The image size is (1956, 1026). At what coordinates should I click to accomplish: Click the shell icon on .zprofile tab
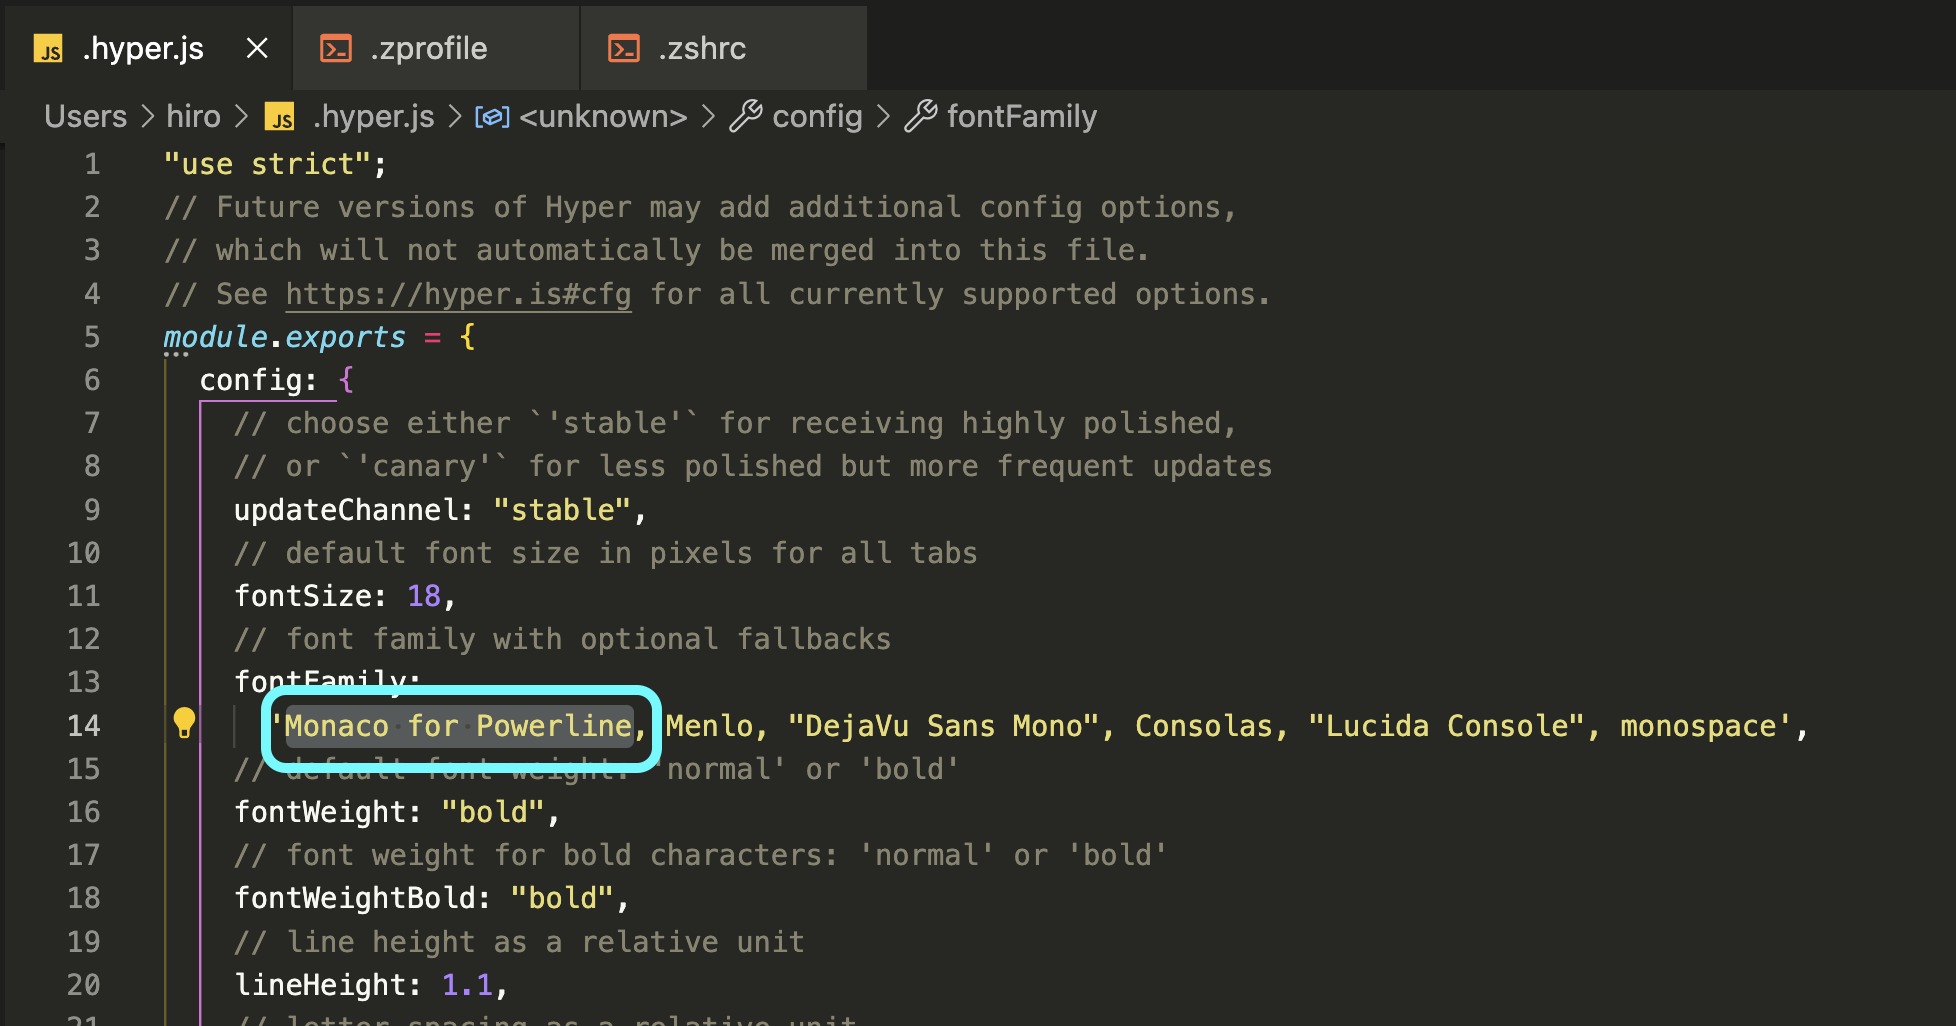pyautogui.click(x=336, y=48)
